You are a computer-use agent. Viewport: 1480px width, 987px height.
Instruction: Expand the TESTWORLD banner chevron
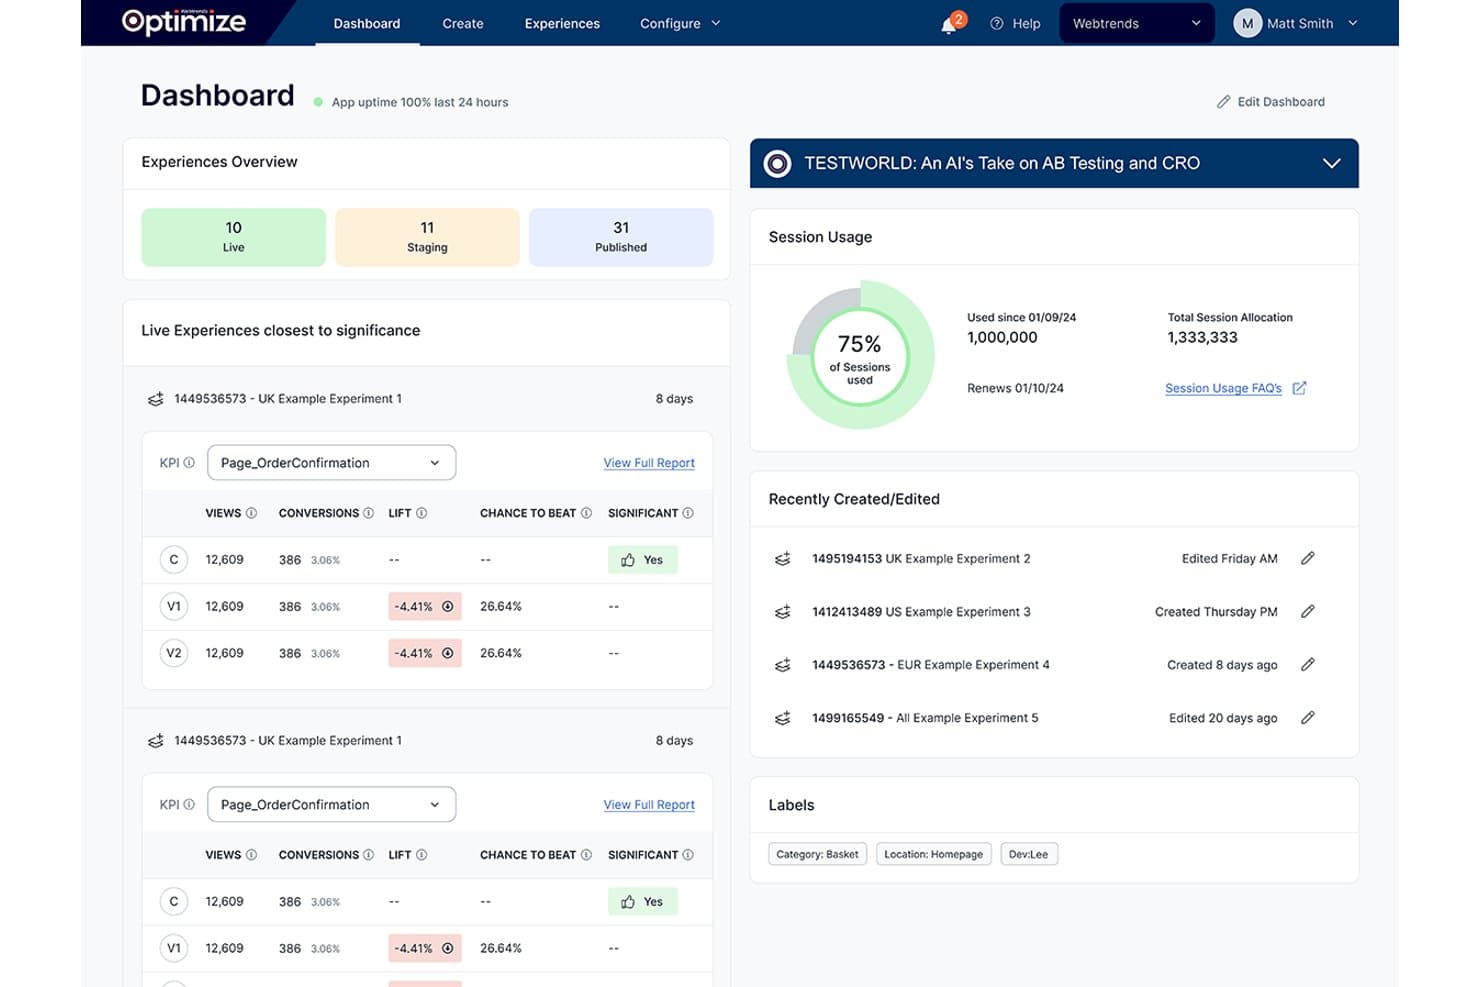(x=1331, y=163)
